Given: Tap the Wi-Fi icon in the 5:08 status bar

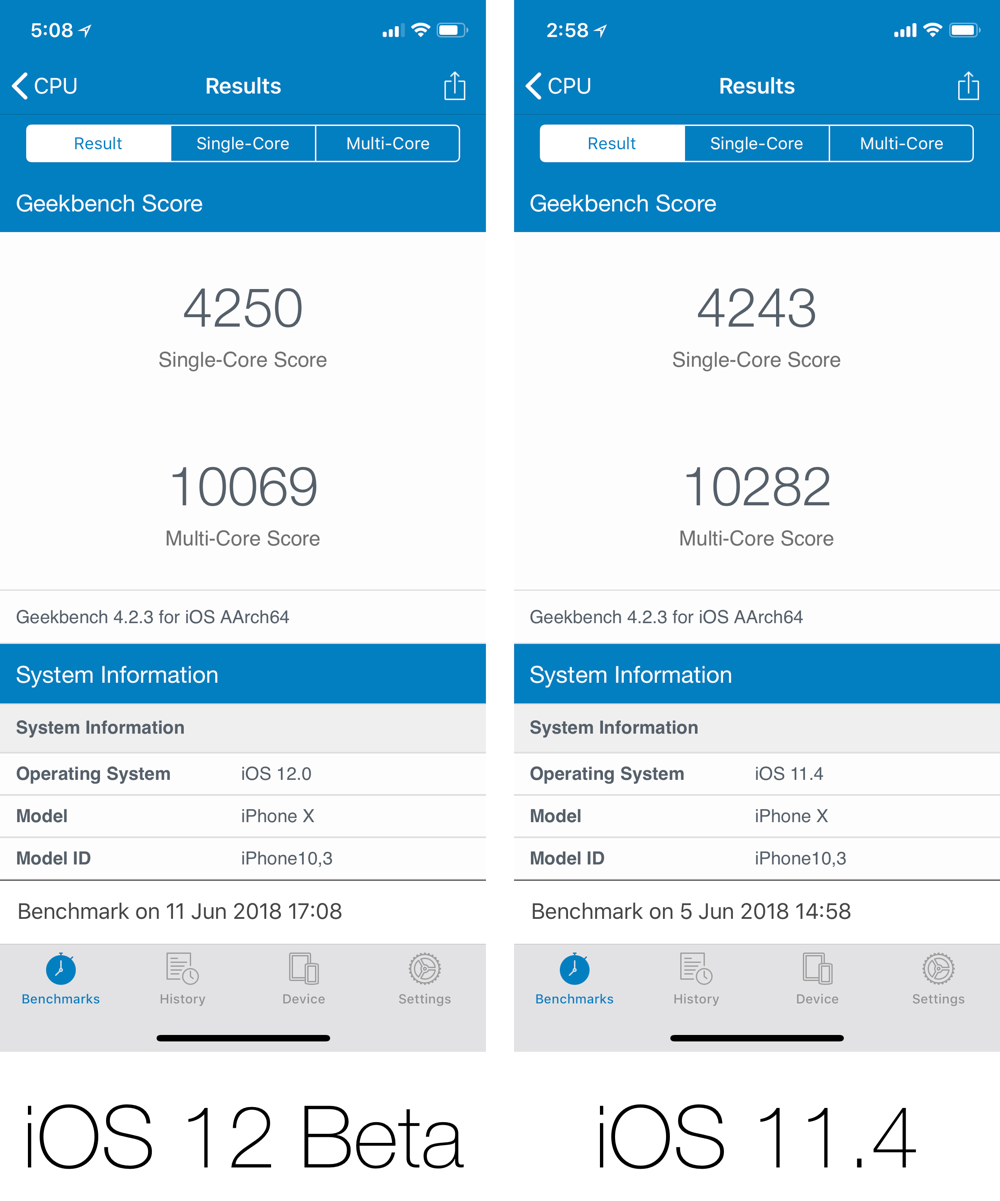Looking at the screenshot, I should coord(420,30).
